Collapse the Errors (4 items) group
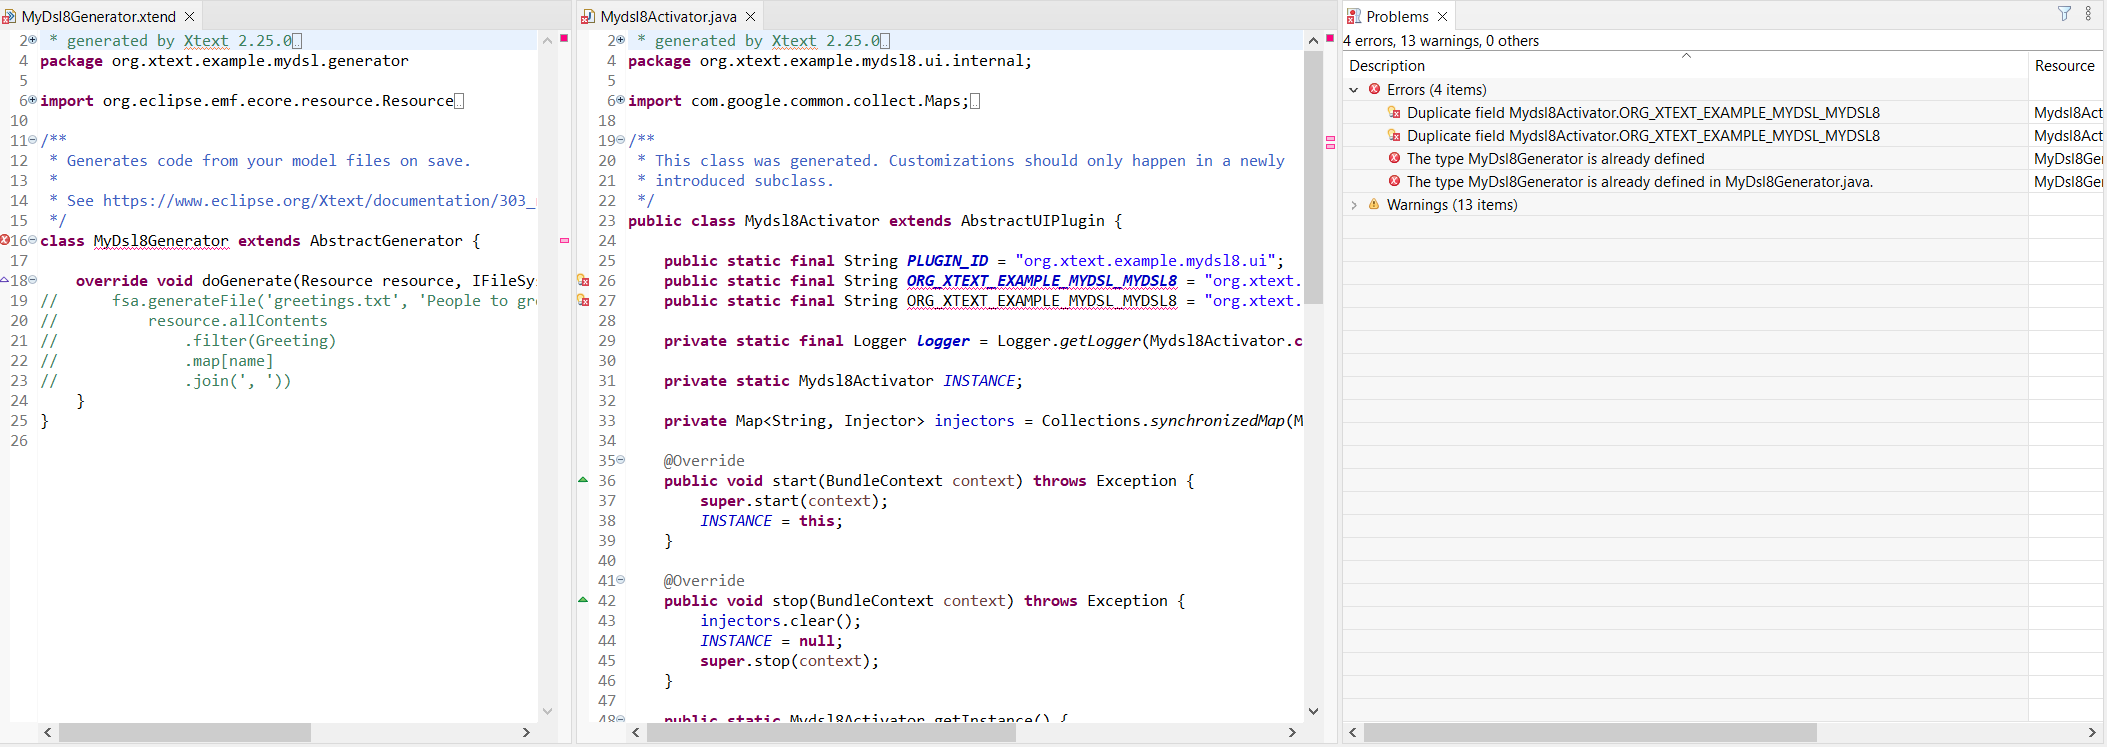Image resolution: width=2107 pixels, height=747 pixels. [1354, 90]
